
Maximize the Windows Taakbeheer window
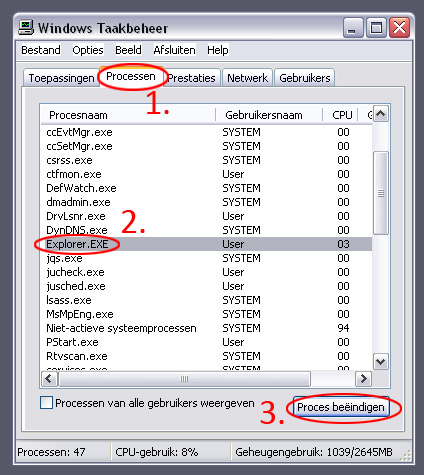pos(376,28)
